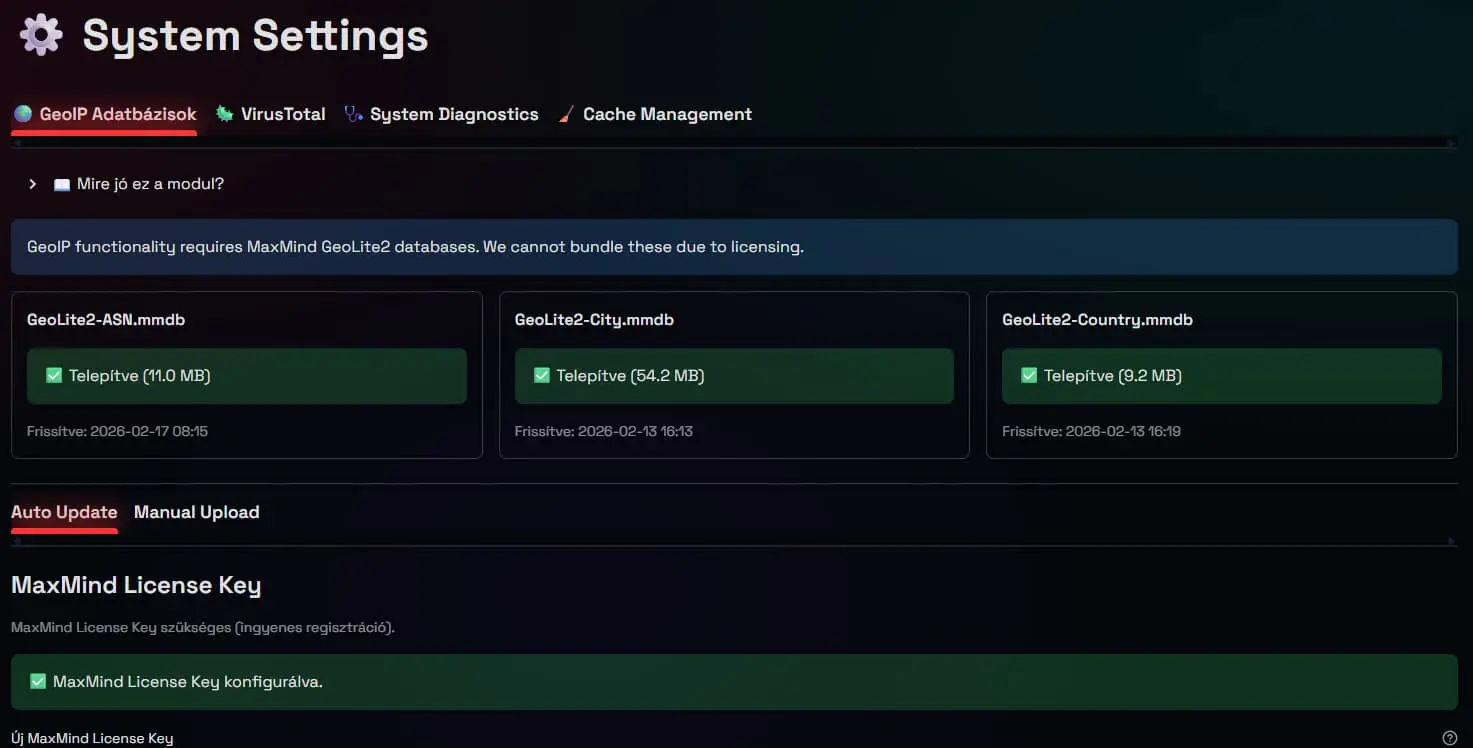The image size is (1473, 748).
Task: Click the GeoLite2-Country Telepítve checkmark
Action: click(x=1029, y=376)
